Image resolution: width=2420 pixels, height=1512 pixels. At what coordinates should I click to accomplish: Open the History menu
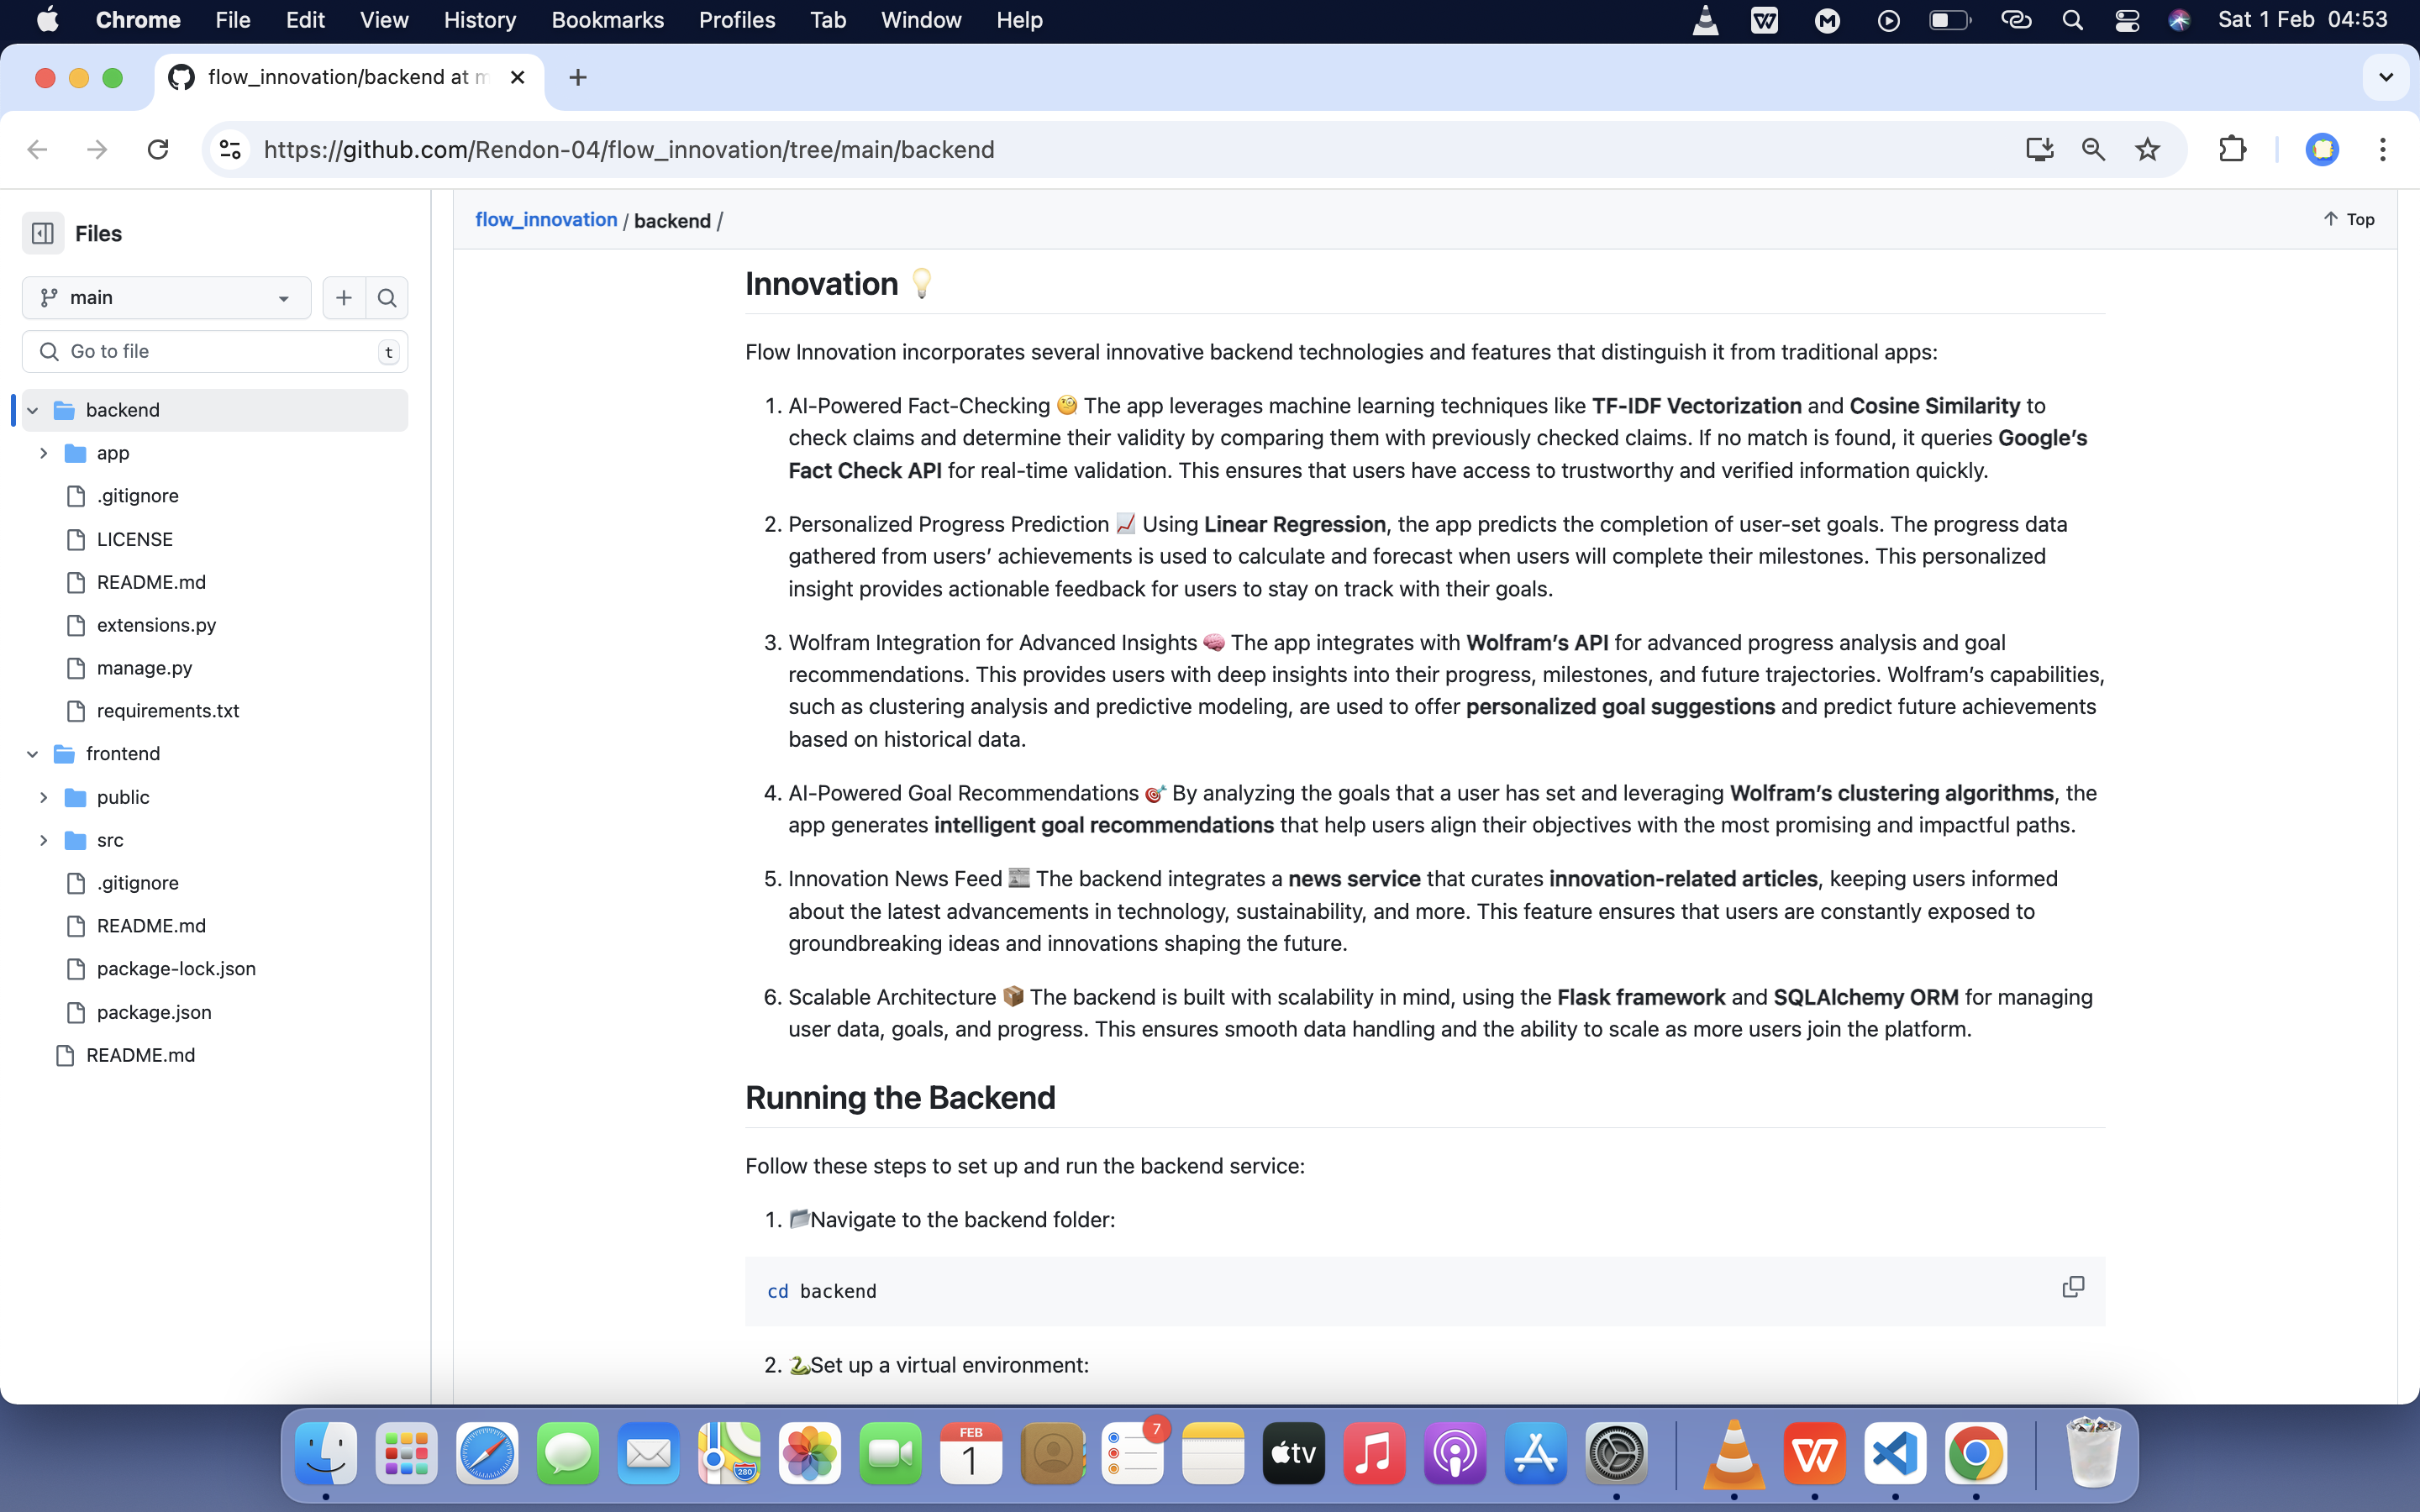(x=479, y=20)
